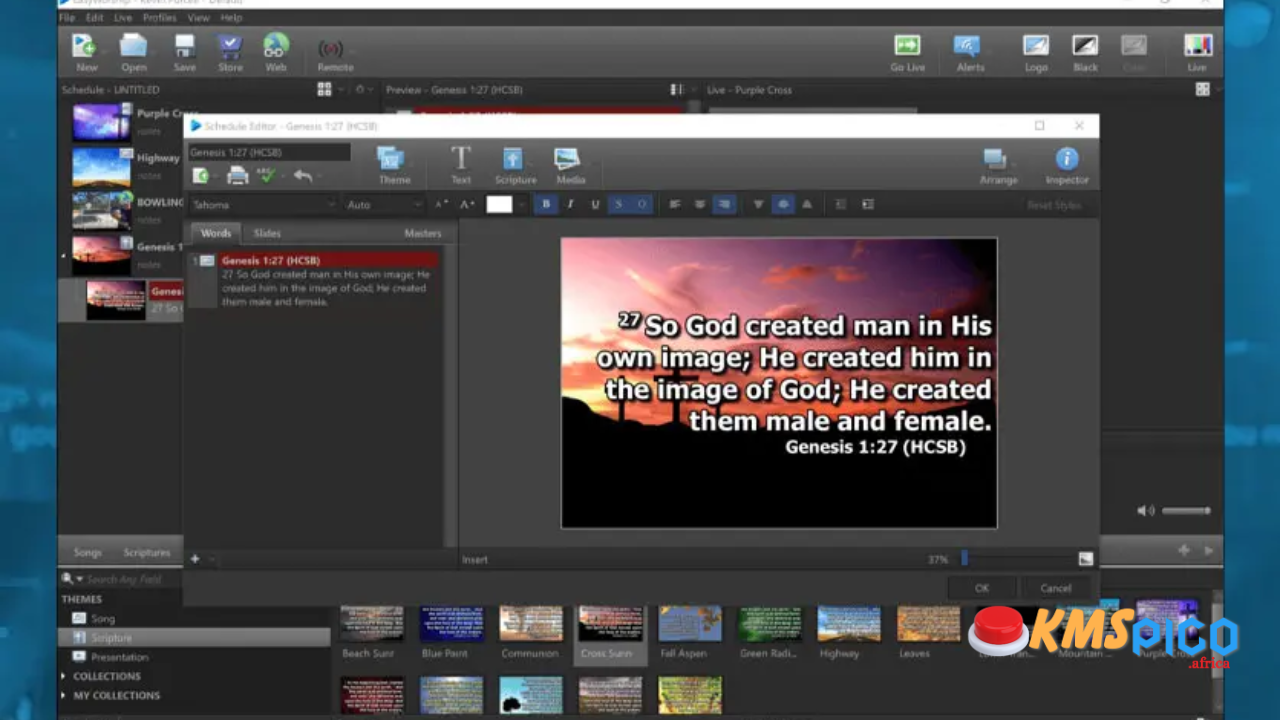The height and width of the screenshot is (720, 1280).
Task: Toggle underline formatting
Action: pos(595,204)
